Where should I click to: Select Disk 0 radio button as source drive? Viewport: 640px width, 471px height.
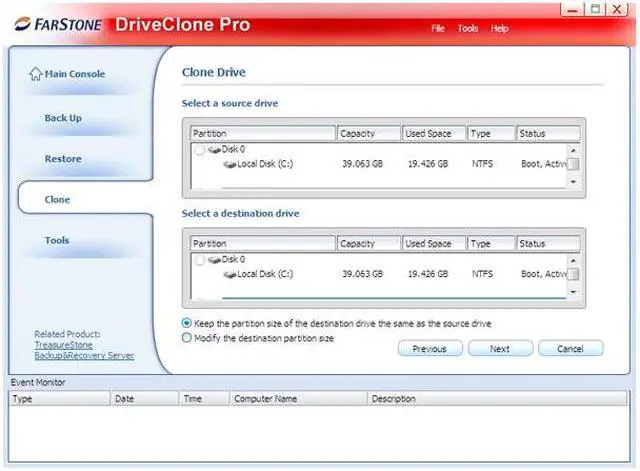(x=199, y=150)
